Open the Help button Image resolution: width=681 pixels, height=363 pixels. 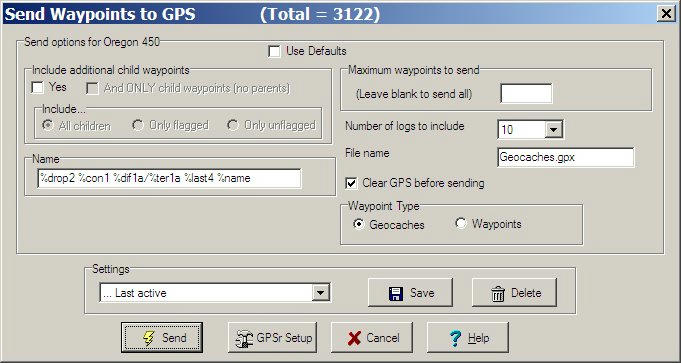point(468,337)
